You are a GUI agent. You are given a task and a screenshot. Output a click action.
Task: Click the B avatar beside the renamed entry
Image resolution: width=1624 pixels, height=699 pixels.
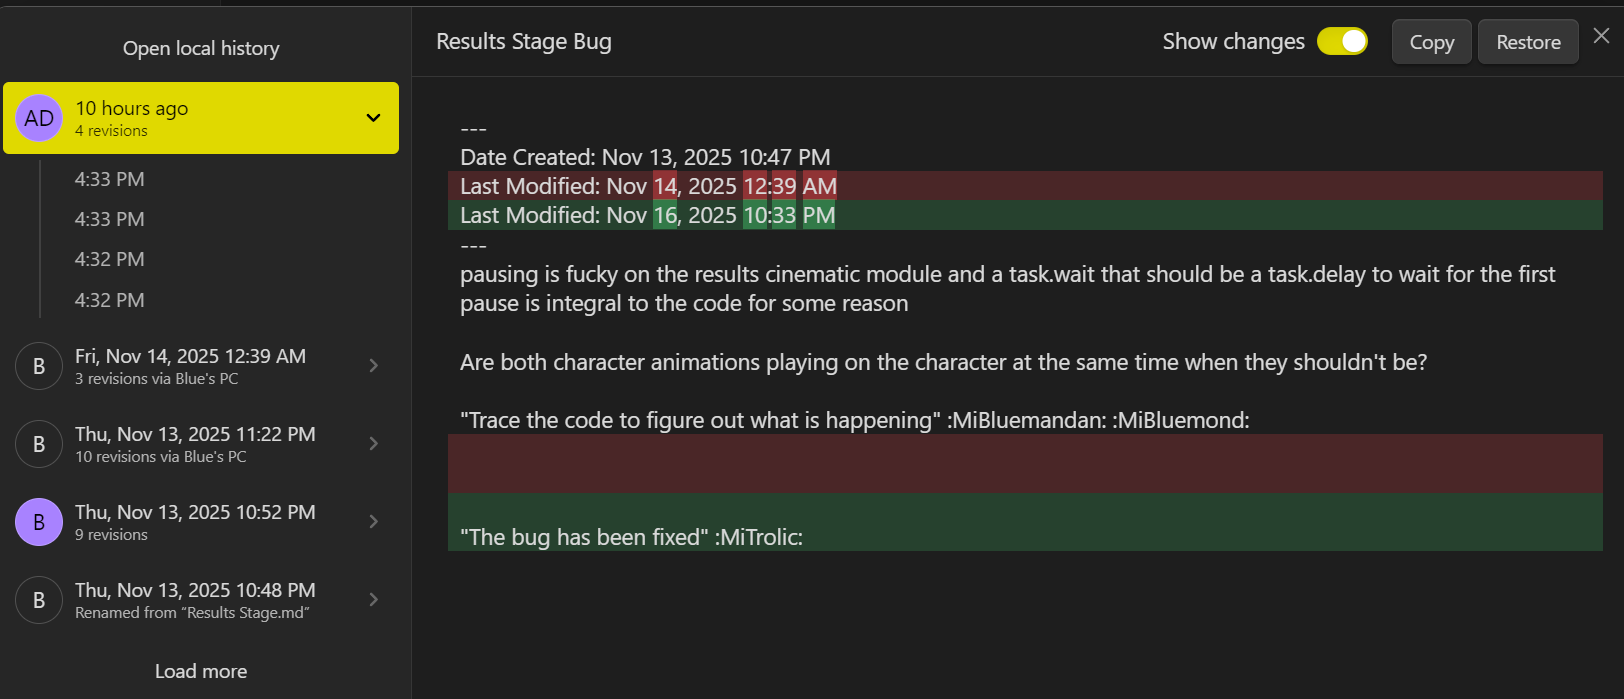click(39, 600)
